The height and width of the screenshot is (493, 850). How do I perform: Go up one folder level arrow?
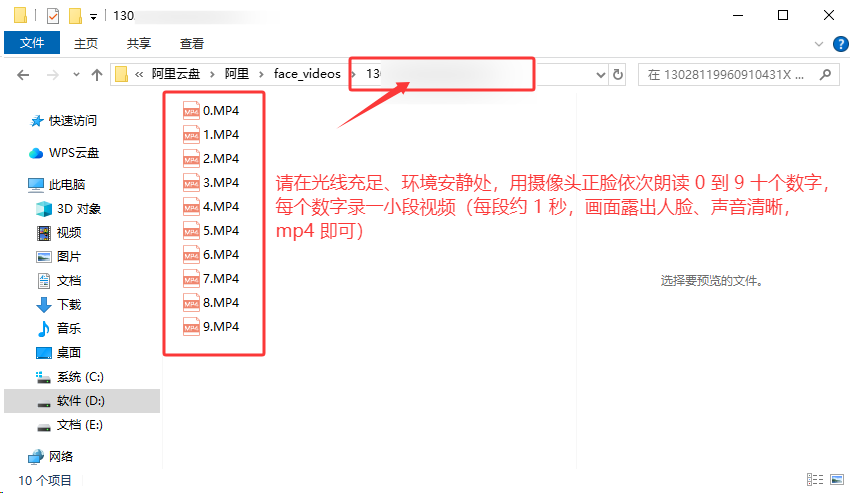pos(96,75)
